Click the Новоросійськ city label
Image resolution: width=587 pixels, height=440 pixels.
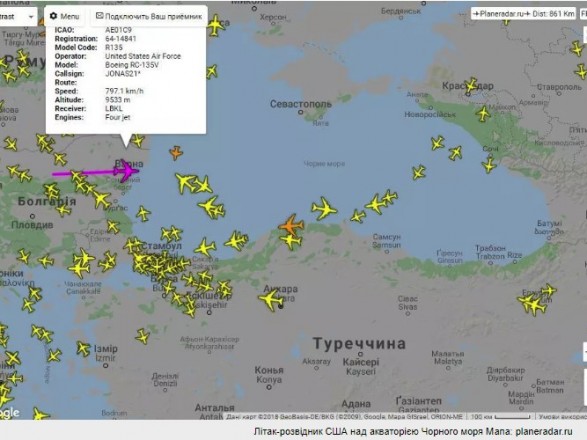(x=430, y=115)
